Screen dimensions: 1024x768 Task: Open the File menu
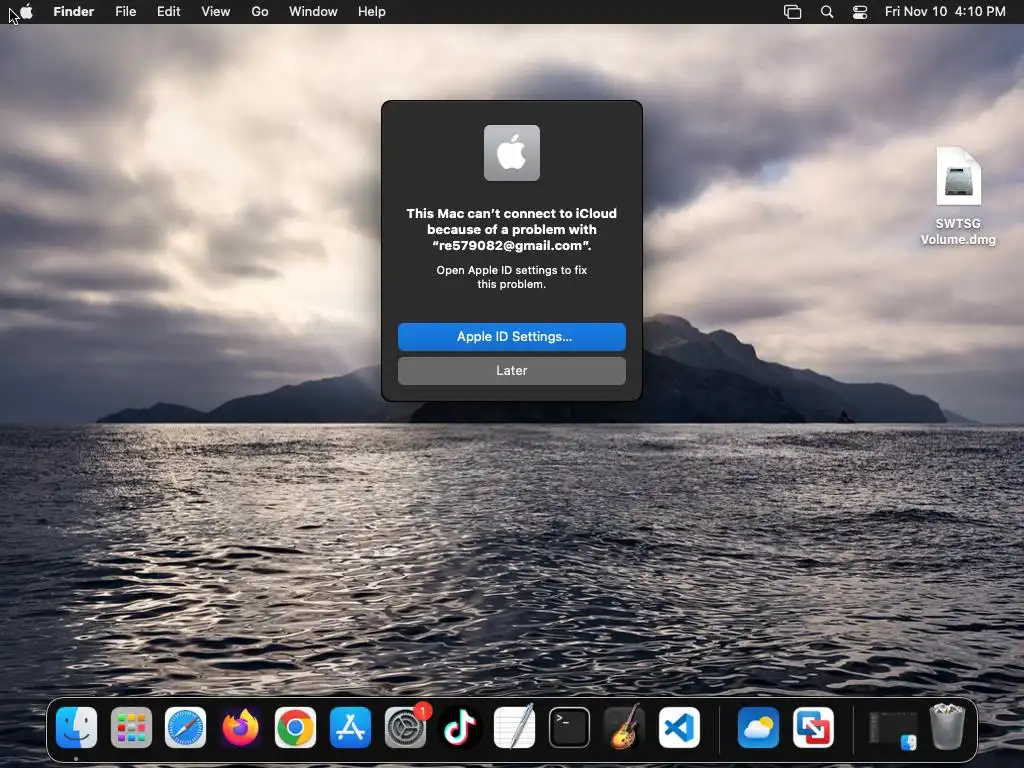(125, 12)
